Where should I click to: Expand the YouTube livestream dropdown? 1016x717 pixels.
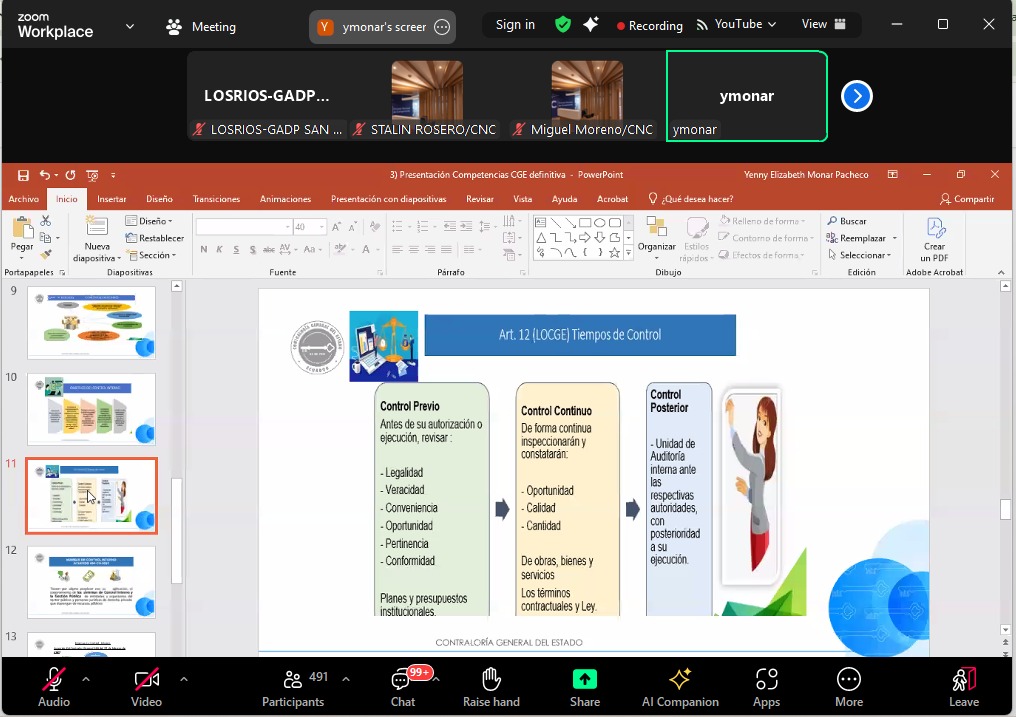tap(737, 25)
